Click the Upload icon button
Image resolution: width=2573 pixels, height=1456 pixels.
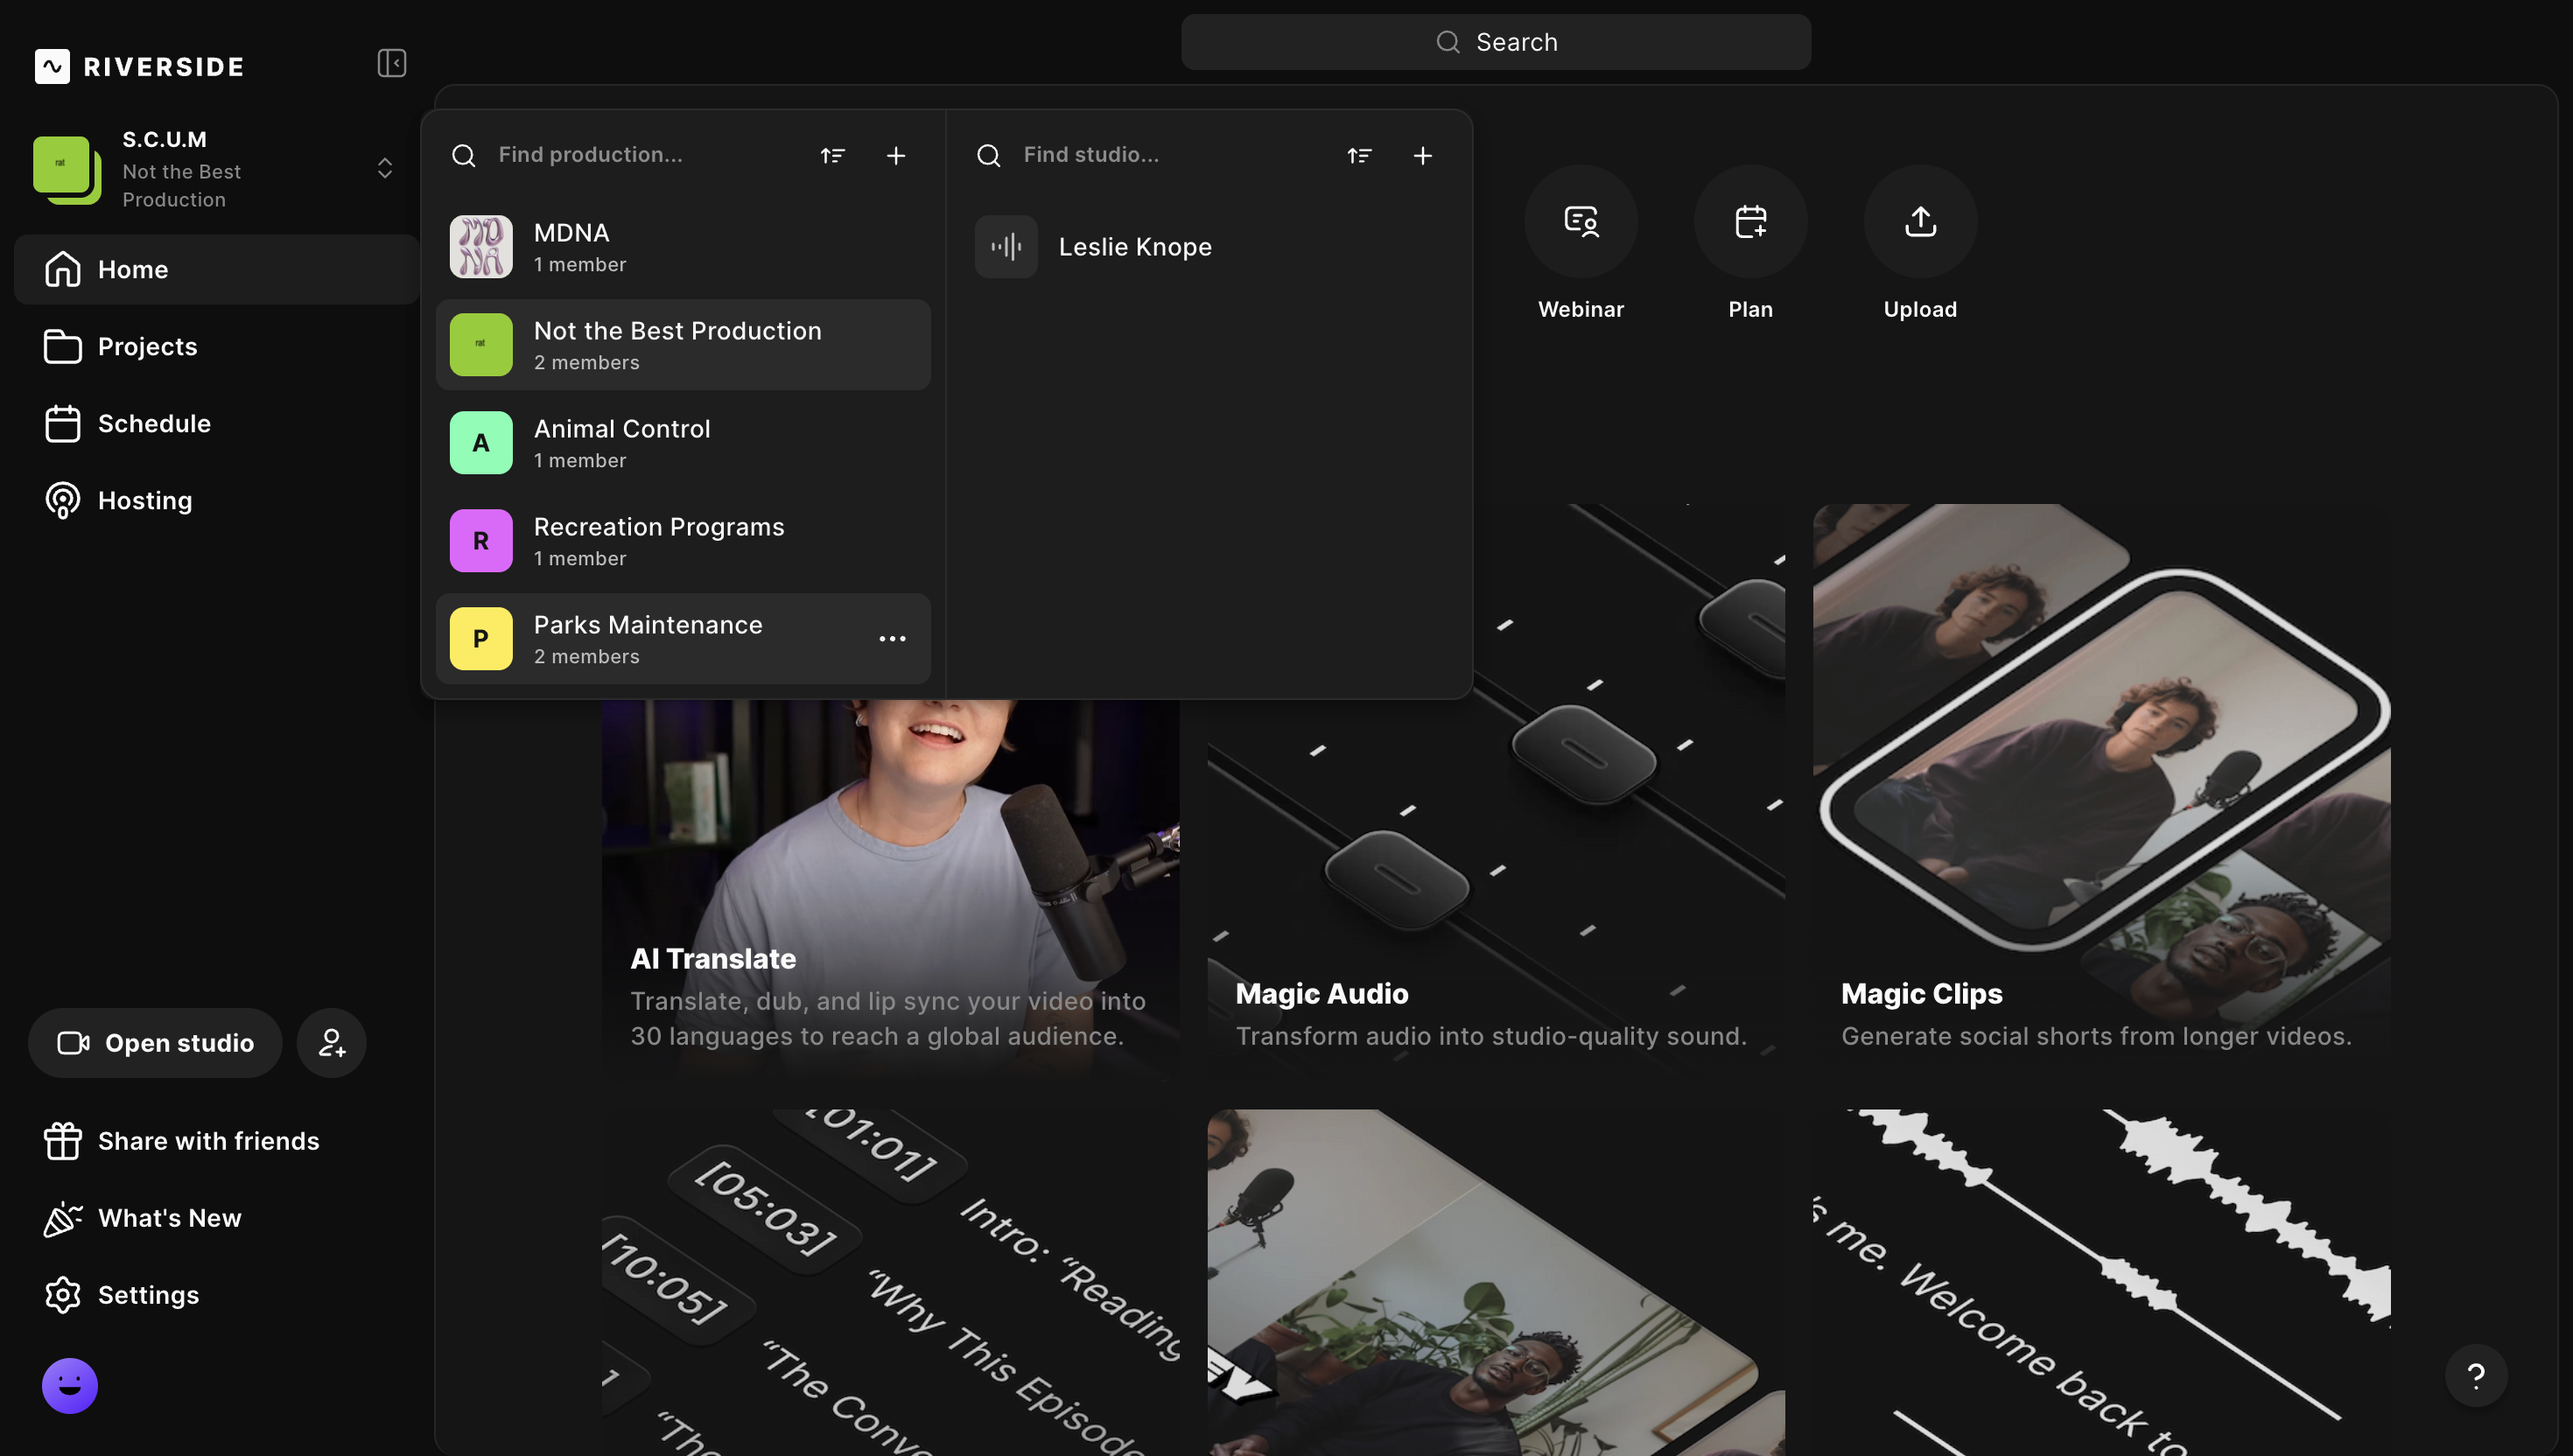coord(1919,222)
